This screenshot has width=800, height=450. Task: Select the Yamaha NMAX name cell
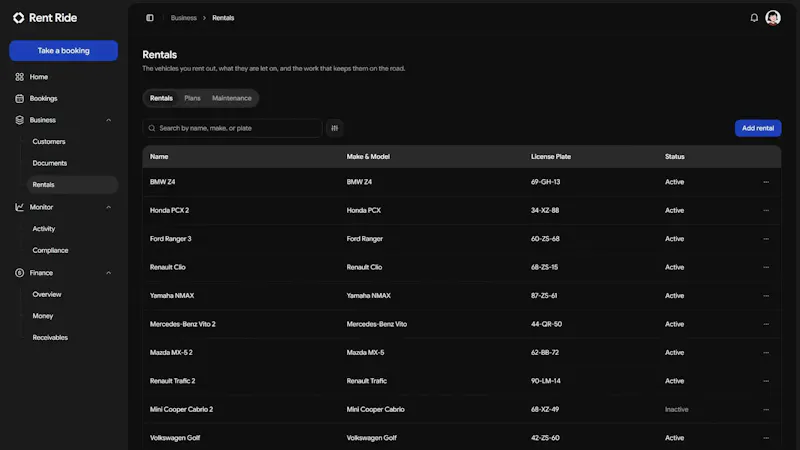tap(172, 296)
